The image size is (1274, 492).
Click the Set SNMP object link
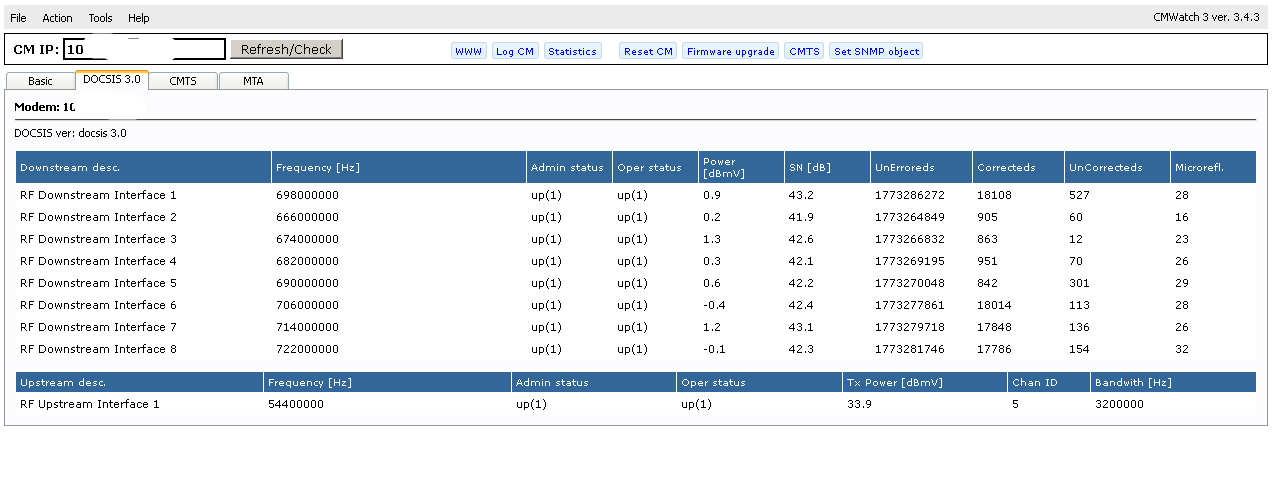[876, 51]
